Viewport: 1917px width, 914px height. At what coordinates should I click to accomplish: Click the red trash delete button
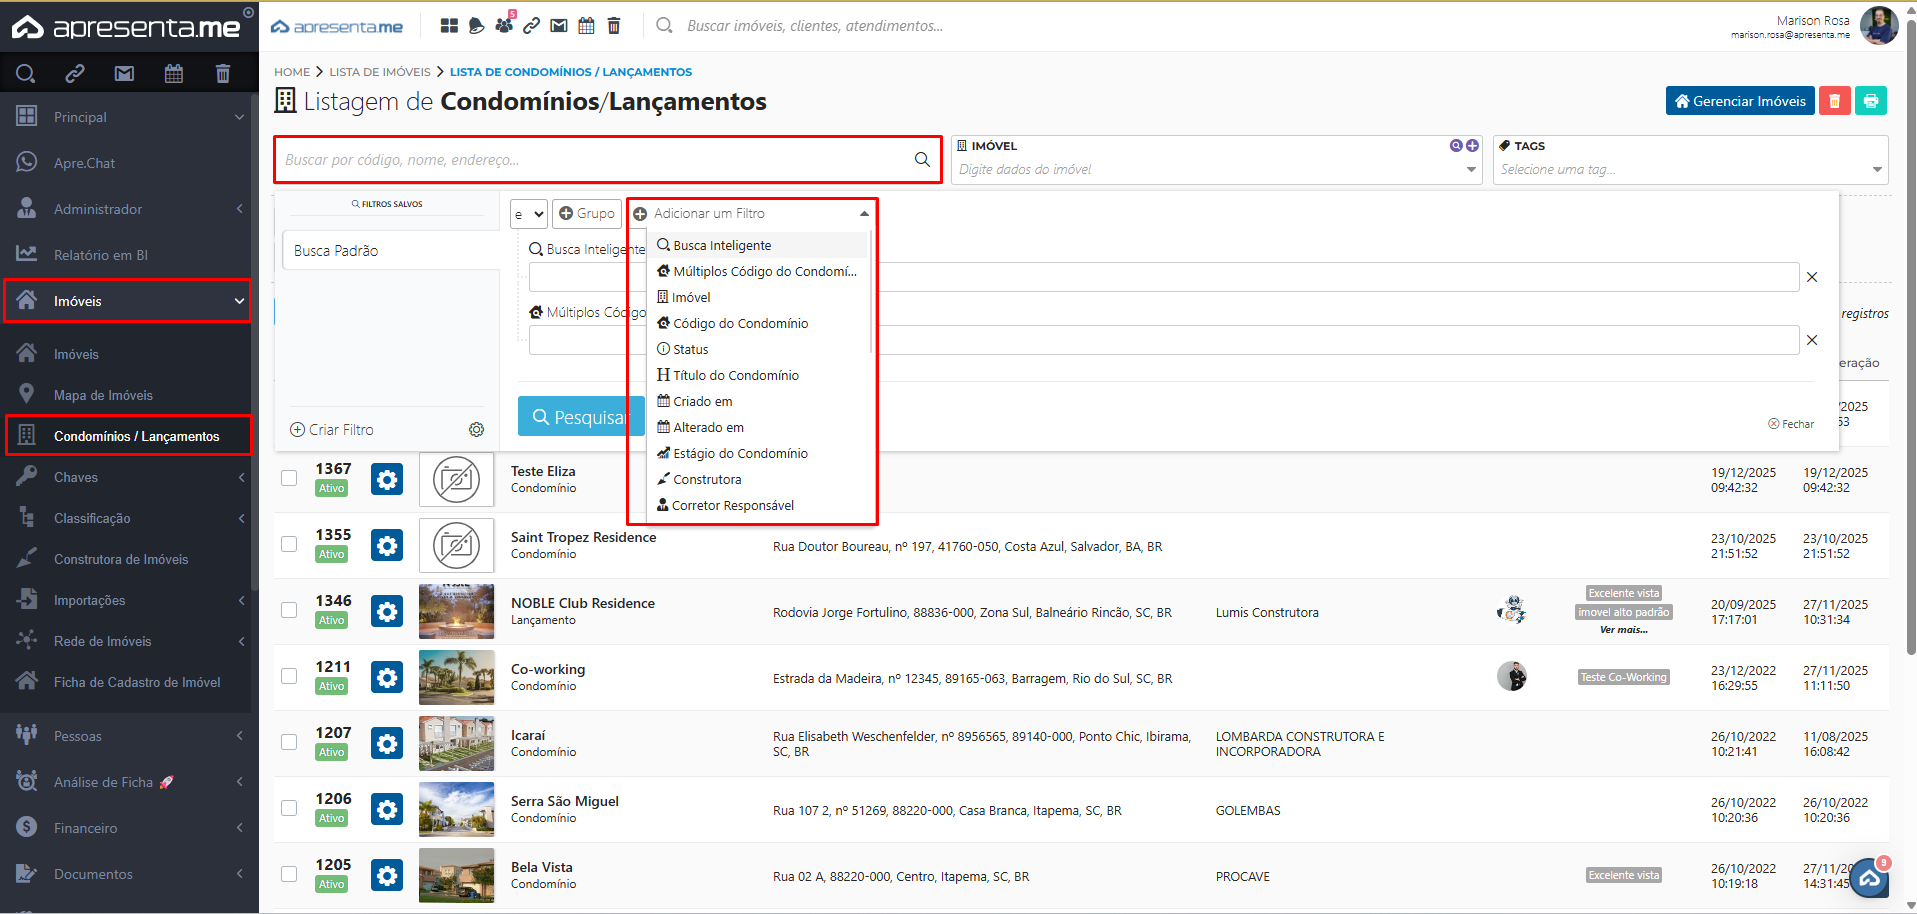pyautogui.click(x=1834, y=101)
